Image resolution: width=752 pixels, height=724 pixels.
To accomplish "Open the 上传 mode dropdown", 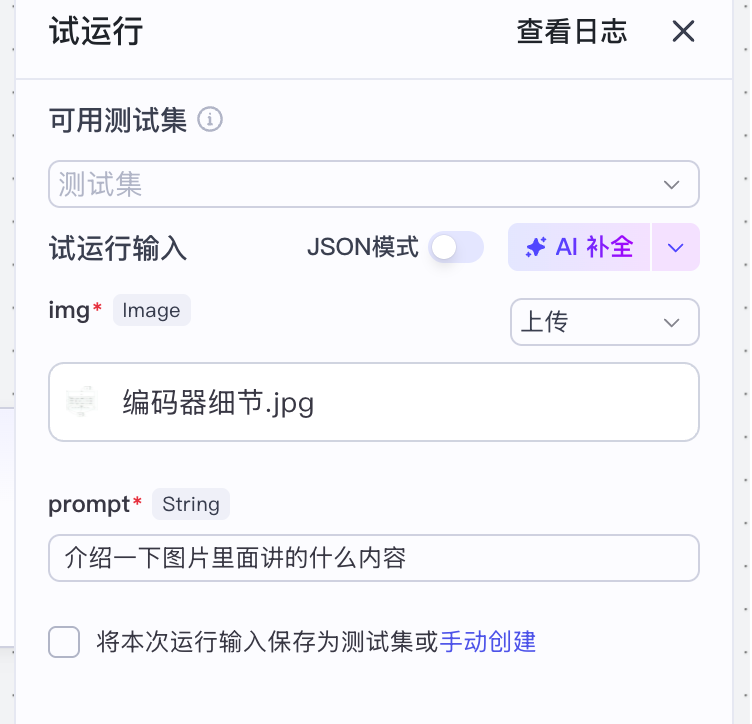I will [590, 322].
